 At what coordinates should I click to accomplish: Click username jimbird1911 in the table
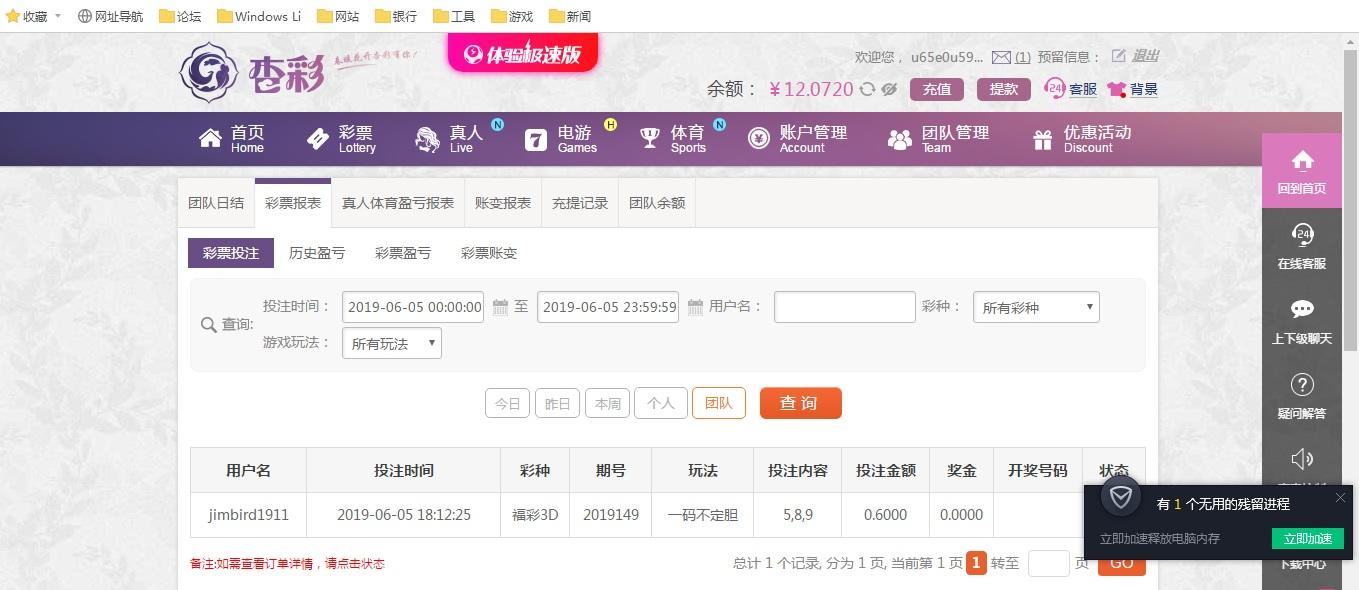coord(248,515)
